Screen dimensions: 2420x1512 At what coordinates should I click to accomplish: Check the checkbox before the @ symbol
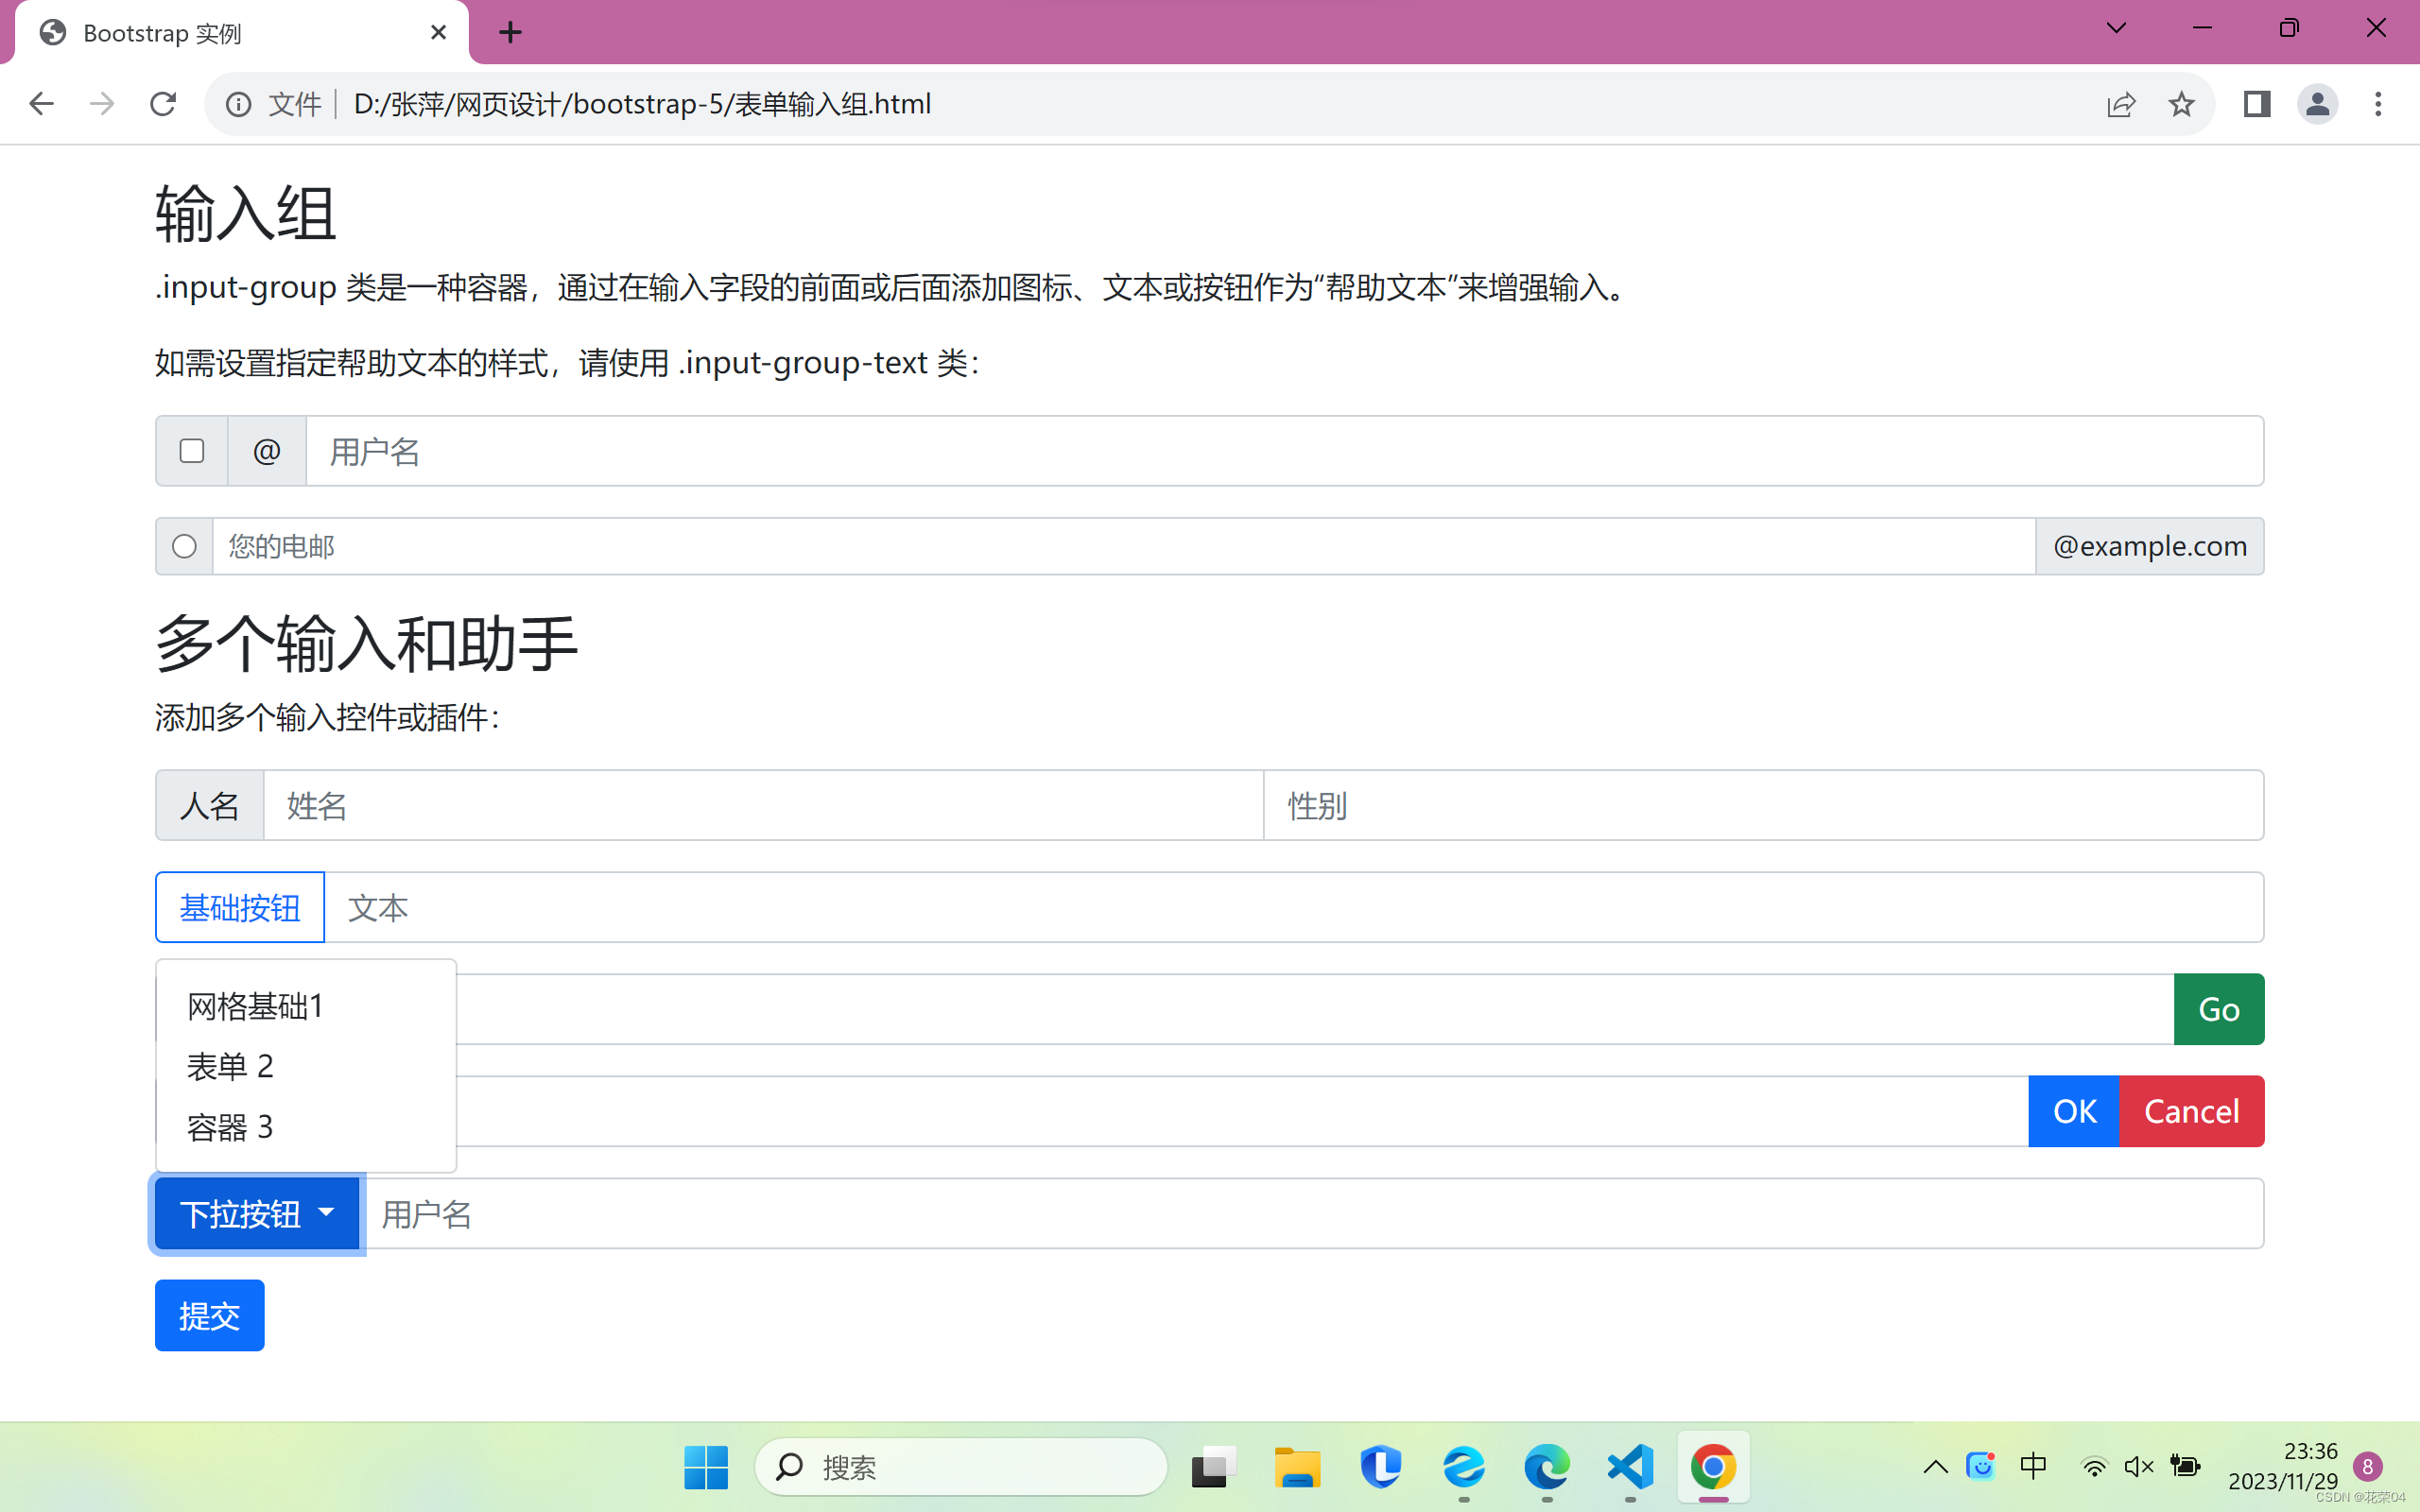(x=192, y=451)
